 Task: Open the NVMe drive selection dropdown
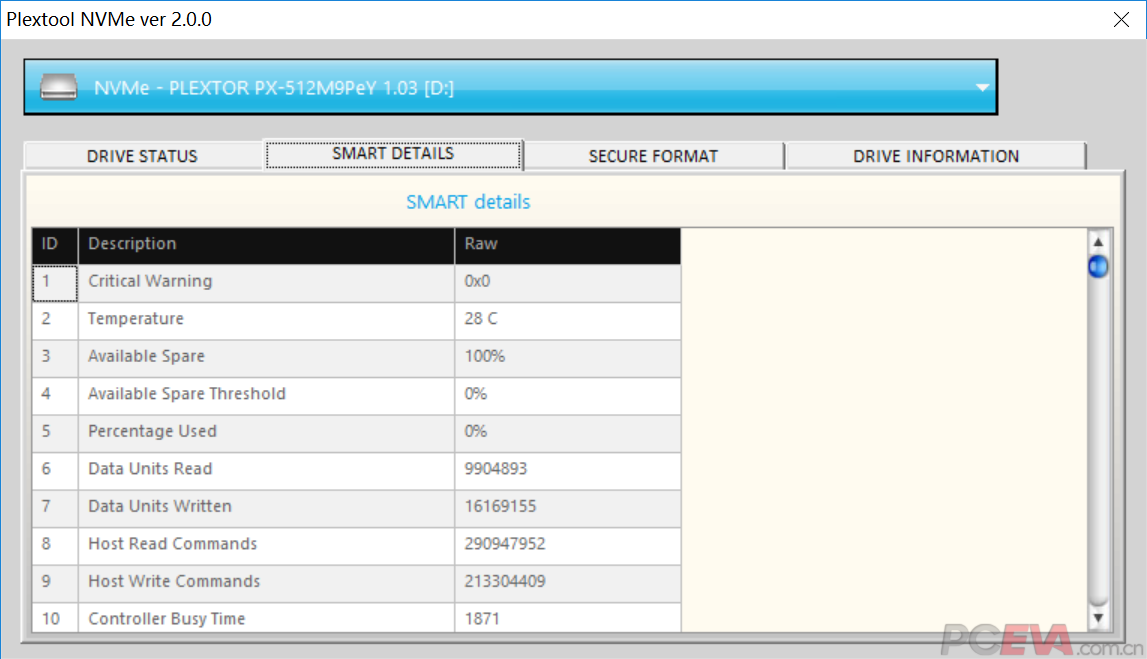tap(511, 87)
